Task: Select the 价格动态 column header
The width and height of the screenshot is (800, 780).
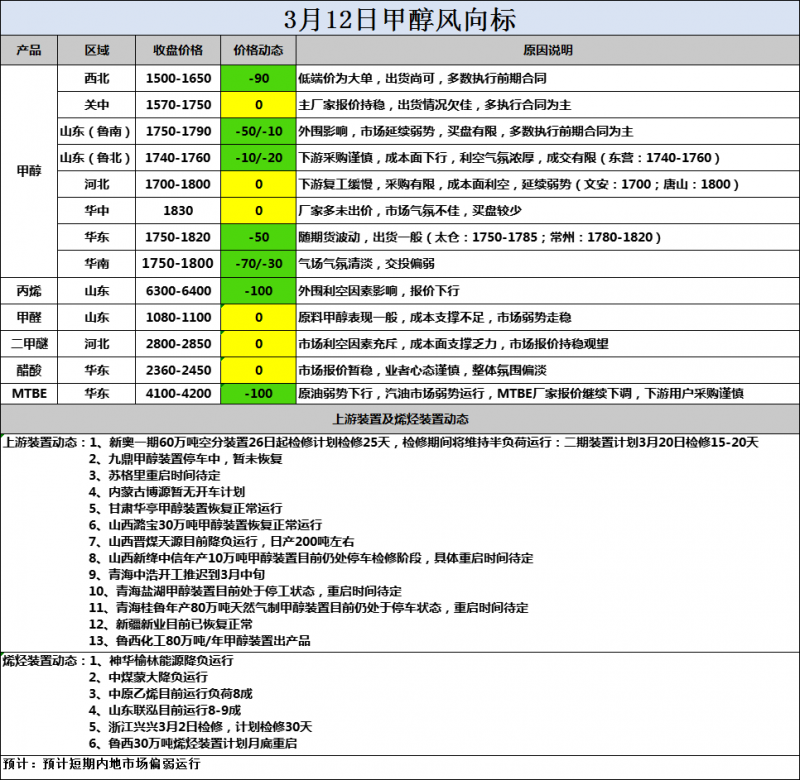Action: pos(258,50)
